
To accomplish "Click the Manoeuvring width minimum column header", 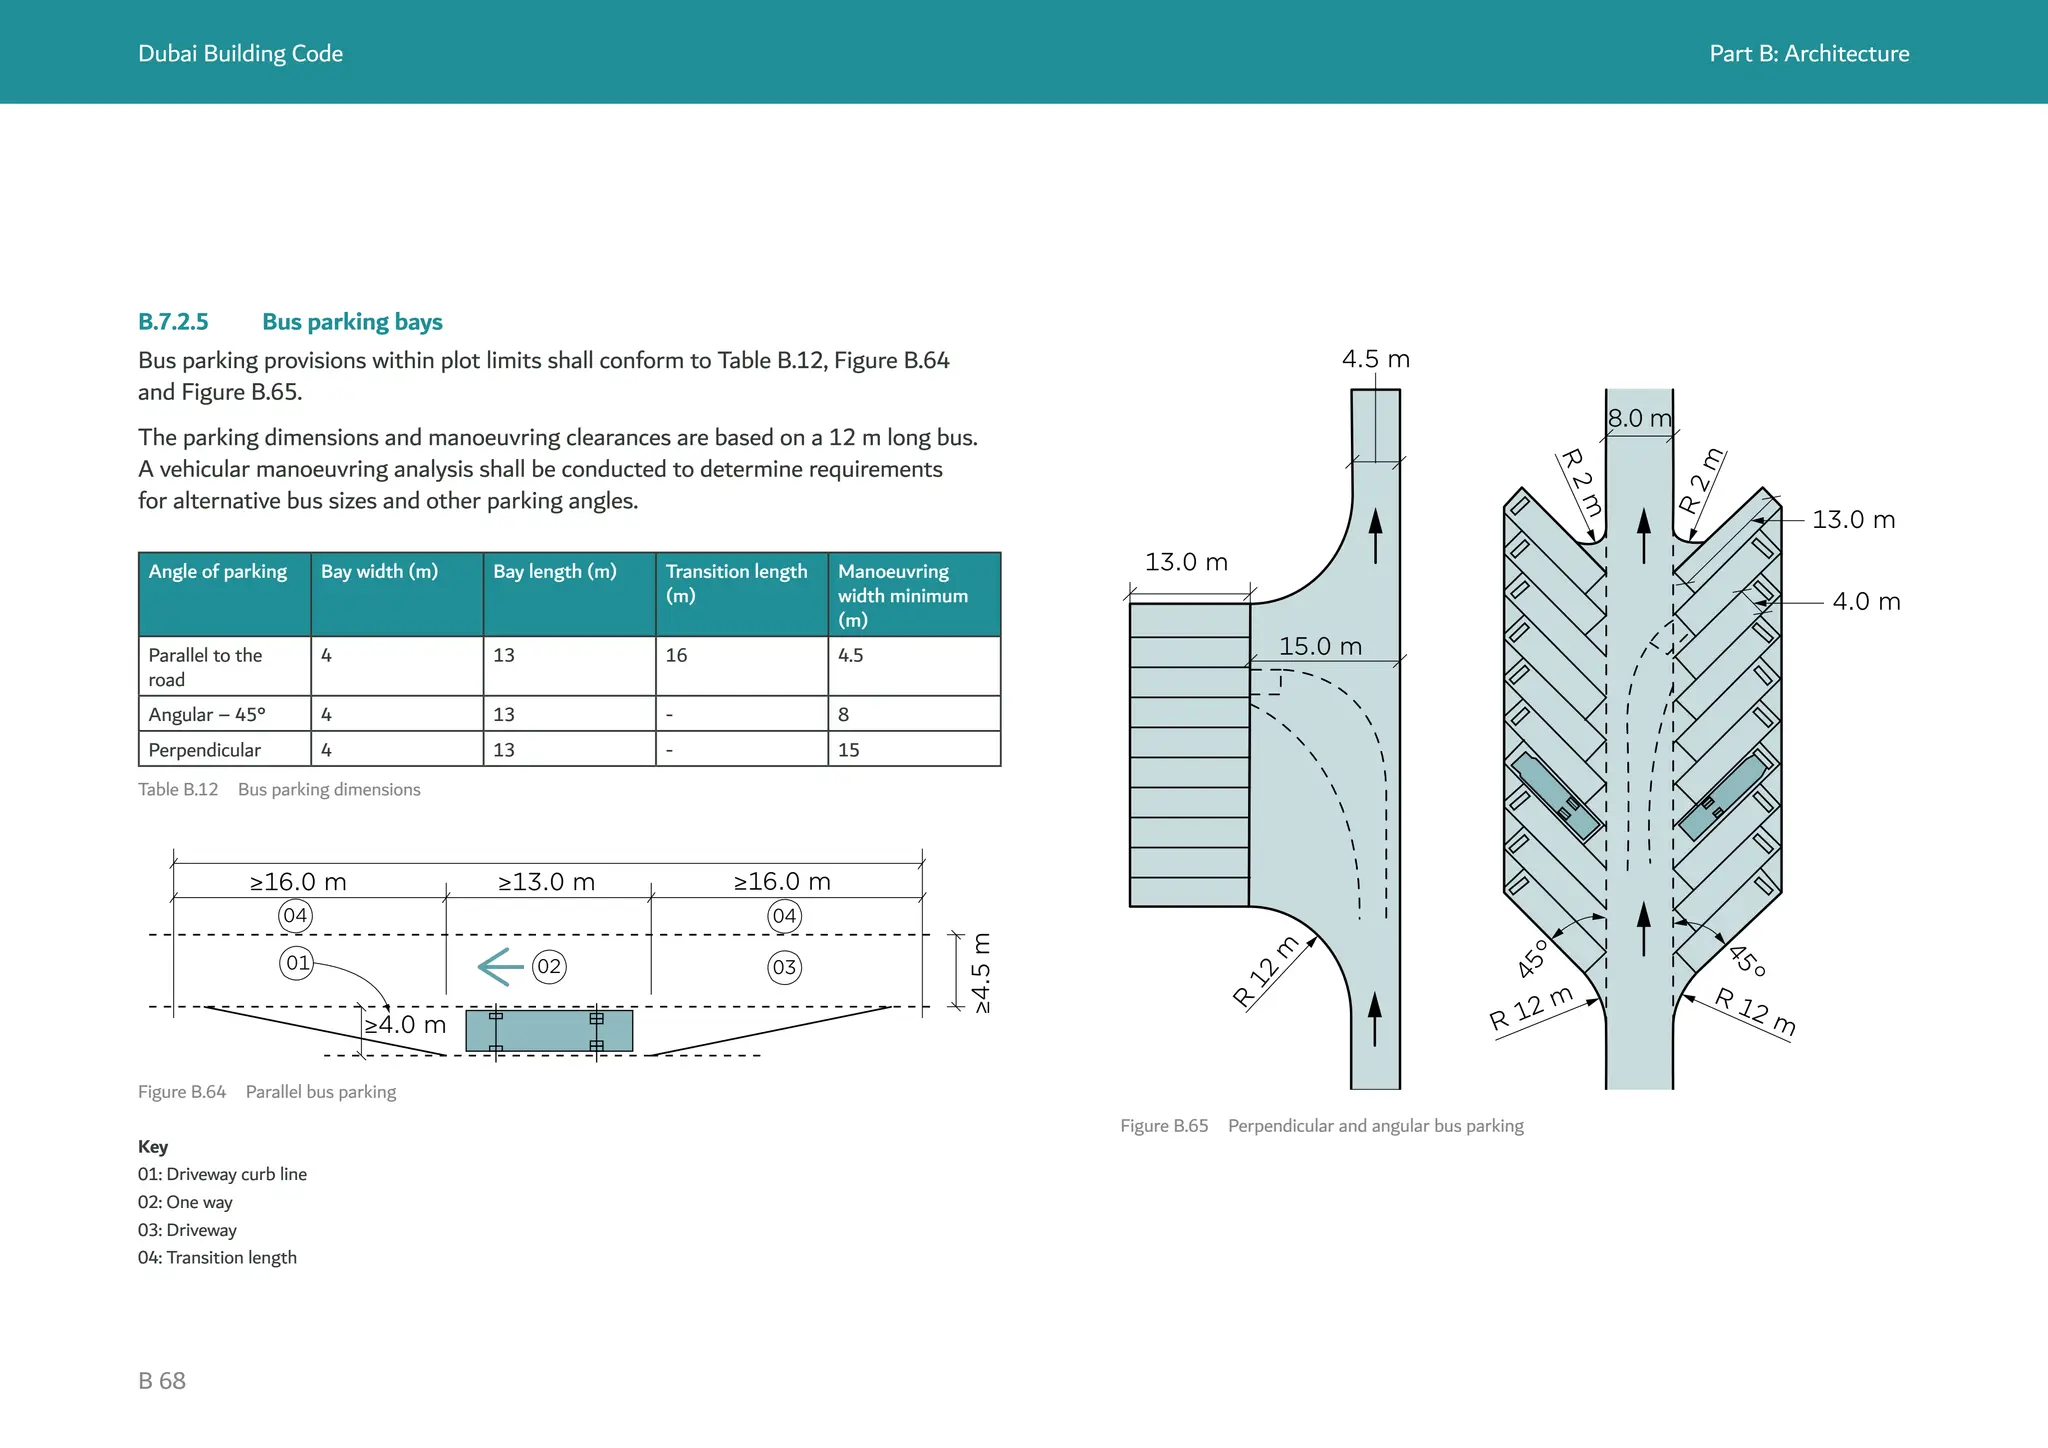I will point(902,595).
